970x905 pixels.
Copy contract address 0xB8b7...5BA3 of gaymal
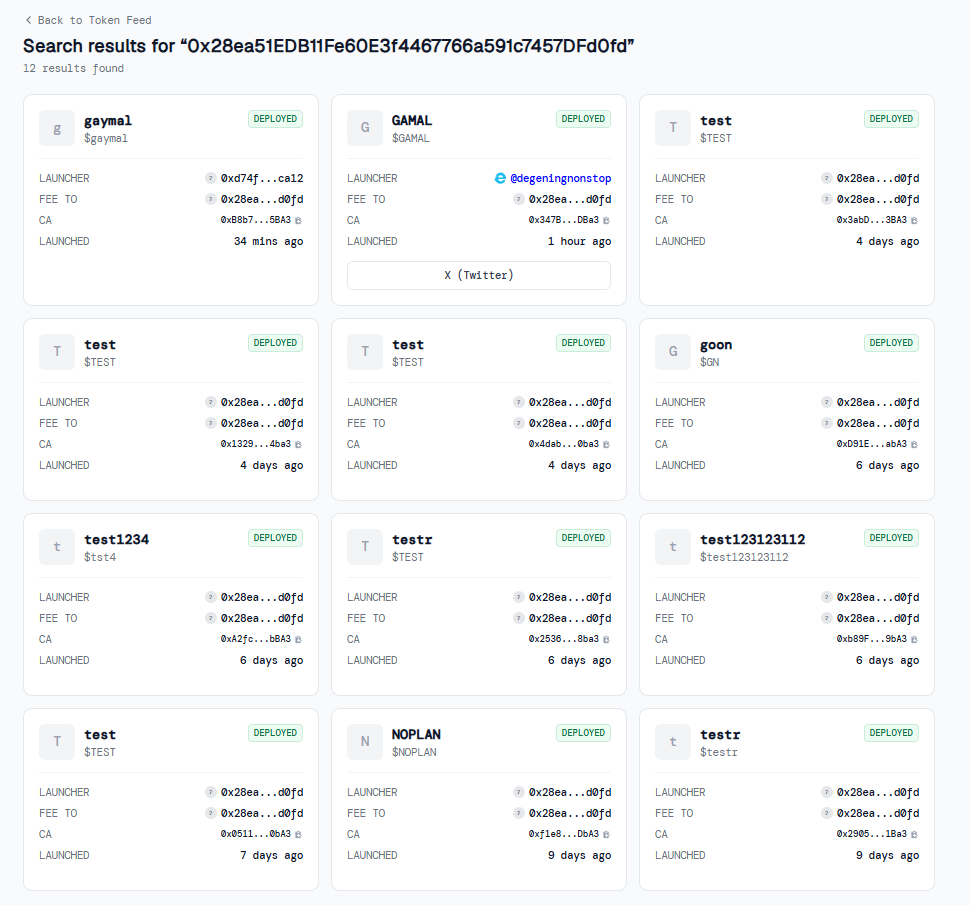point(298,220)
